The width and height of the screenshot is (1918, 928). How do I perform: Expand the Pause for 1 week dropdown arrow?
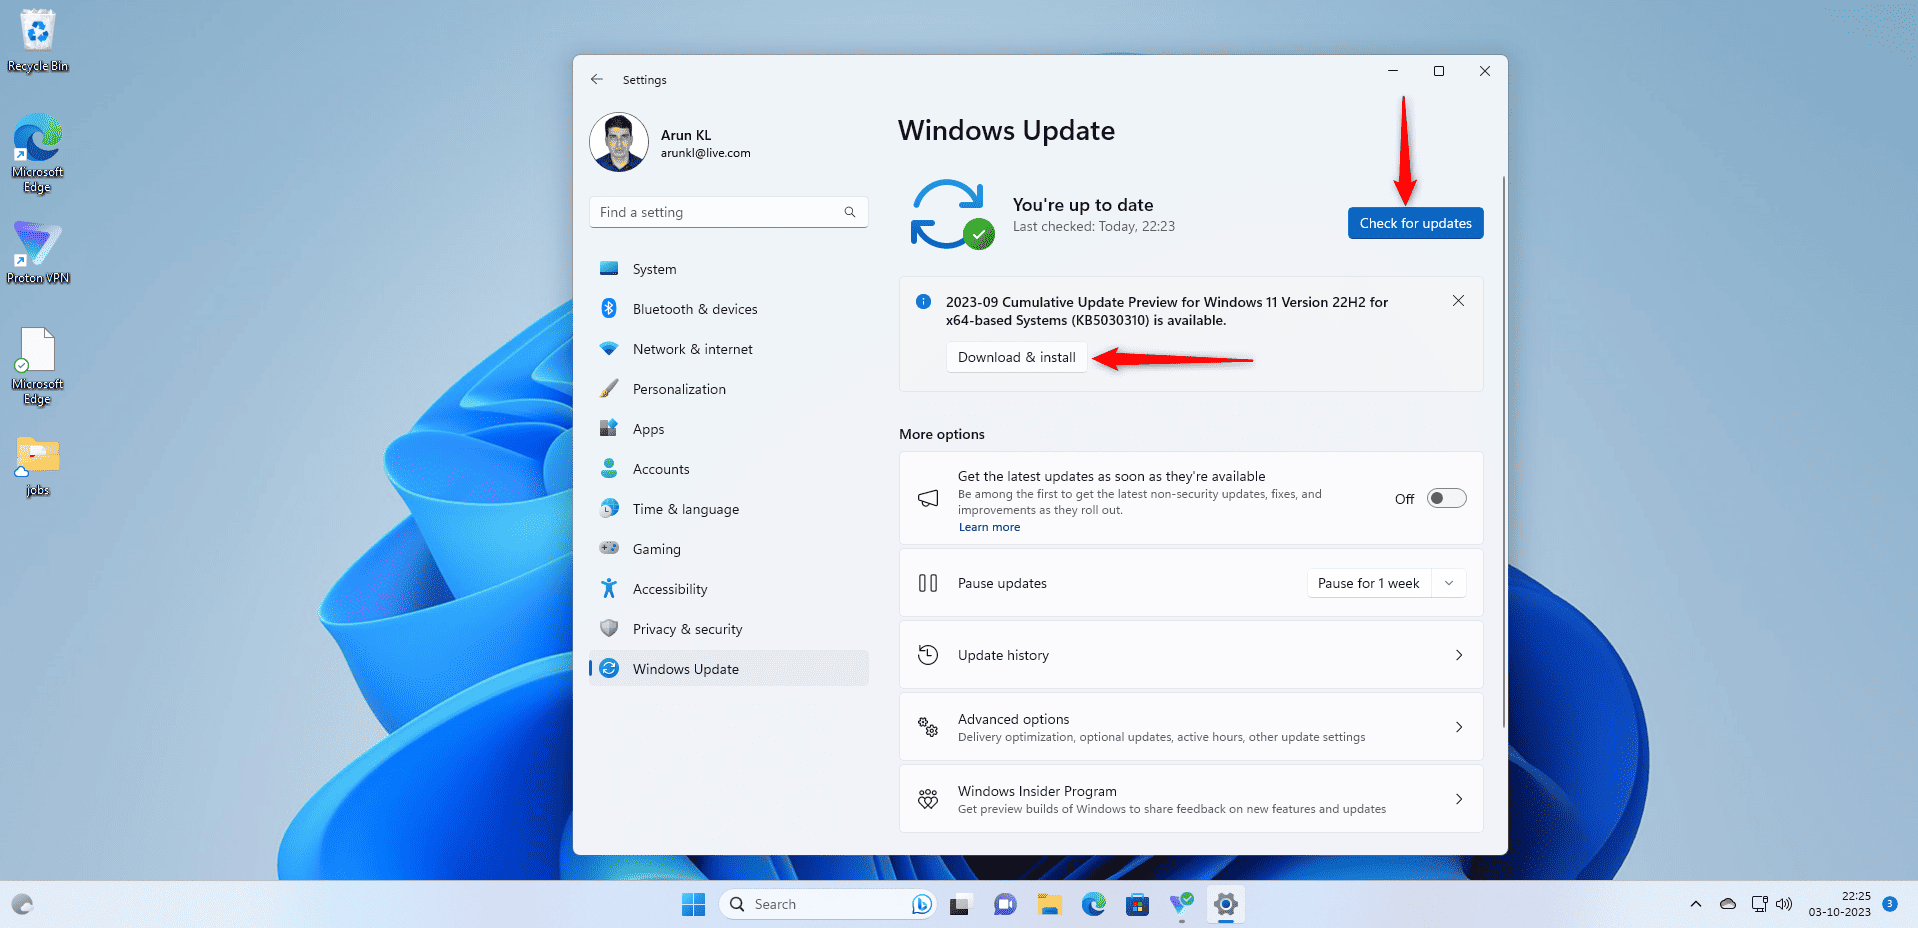click(x=1449, y=583)
